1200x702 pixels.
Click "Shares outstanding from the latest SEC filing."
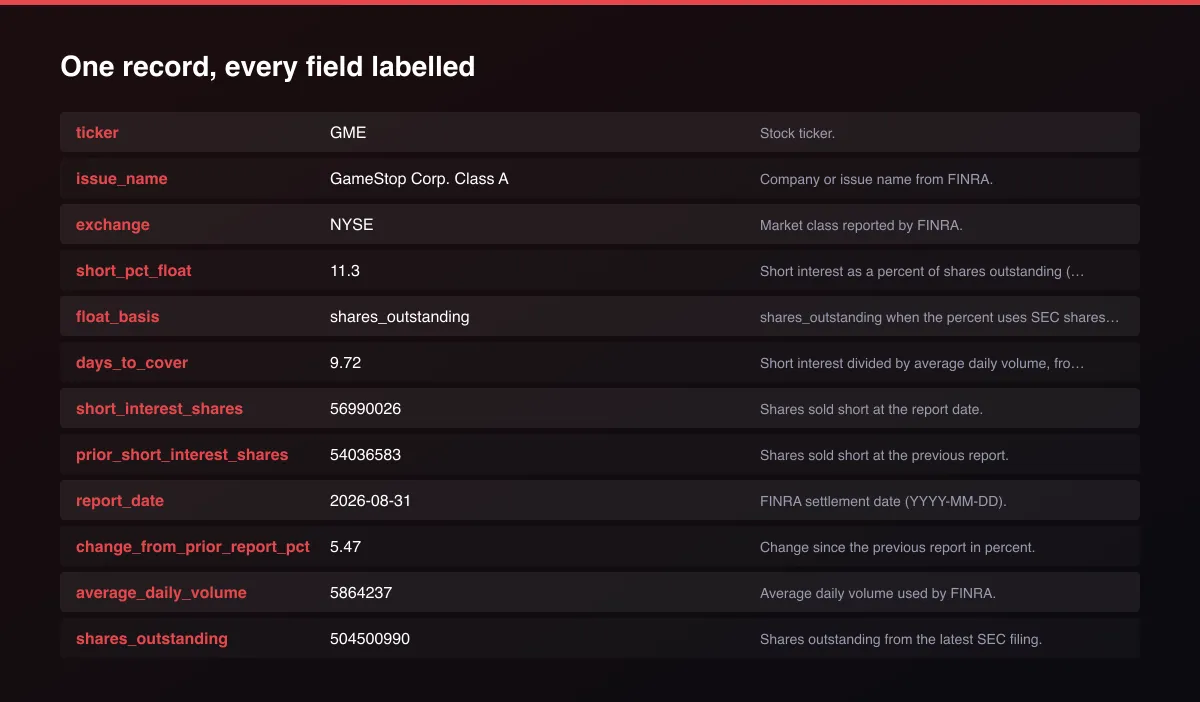(x=901, y=639)
